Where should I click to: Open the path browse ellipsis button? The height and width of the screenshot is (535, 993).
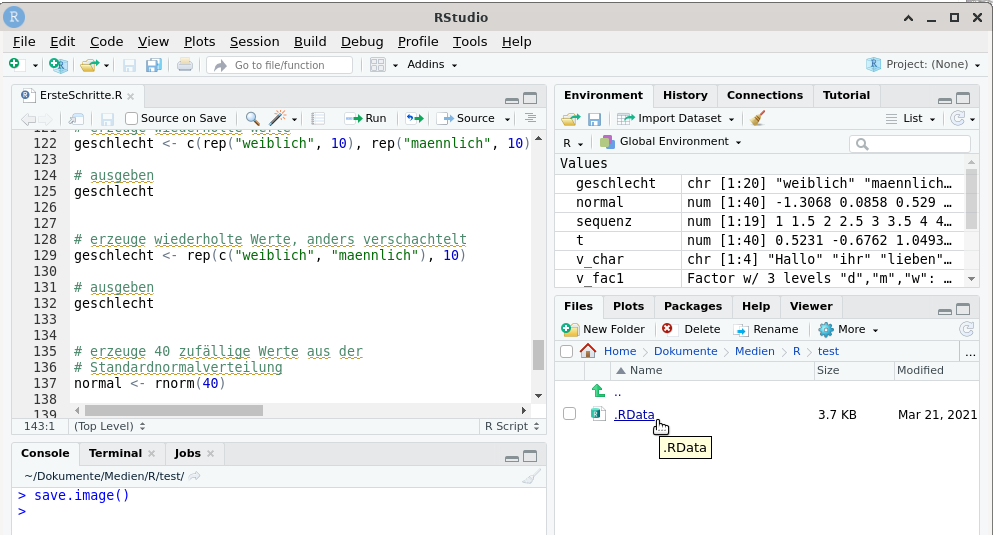pos(970,352)
